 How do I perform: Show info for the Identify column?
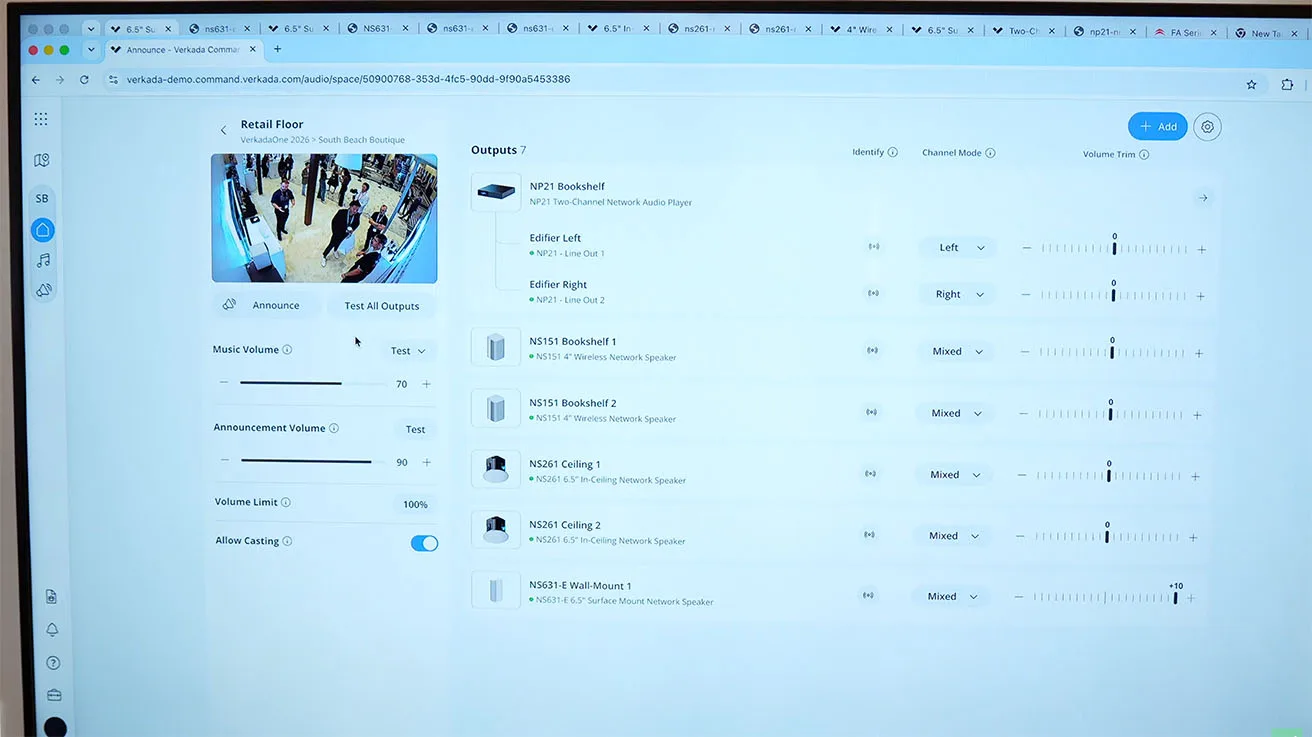(893, 153)
